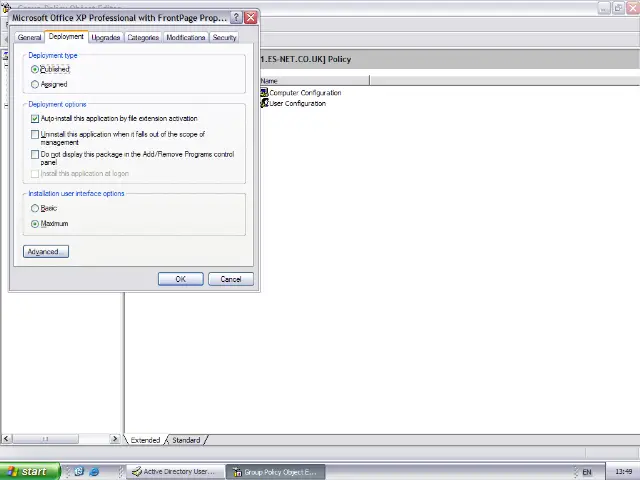Screen dimensions: 640x480
Task: Click the Advanced button
Action: click(46, 251)
